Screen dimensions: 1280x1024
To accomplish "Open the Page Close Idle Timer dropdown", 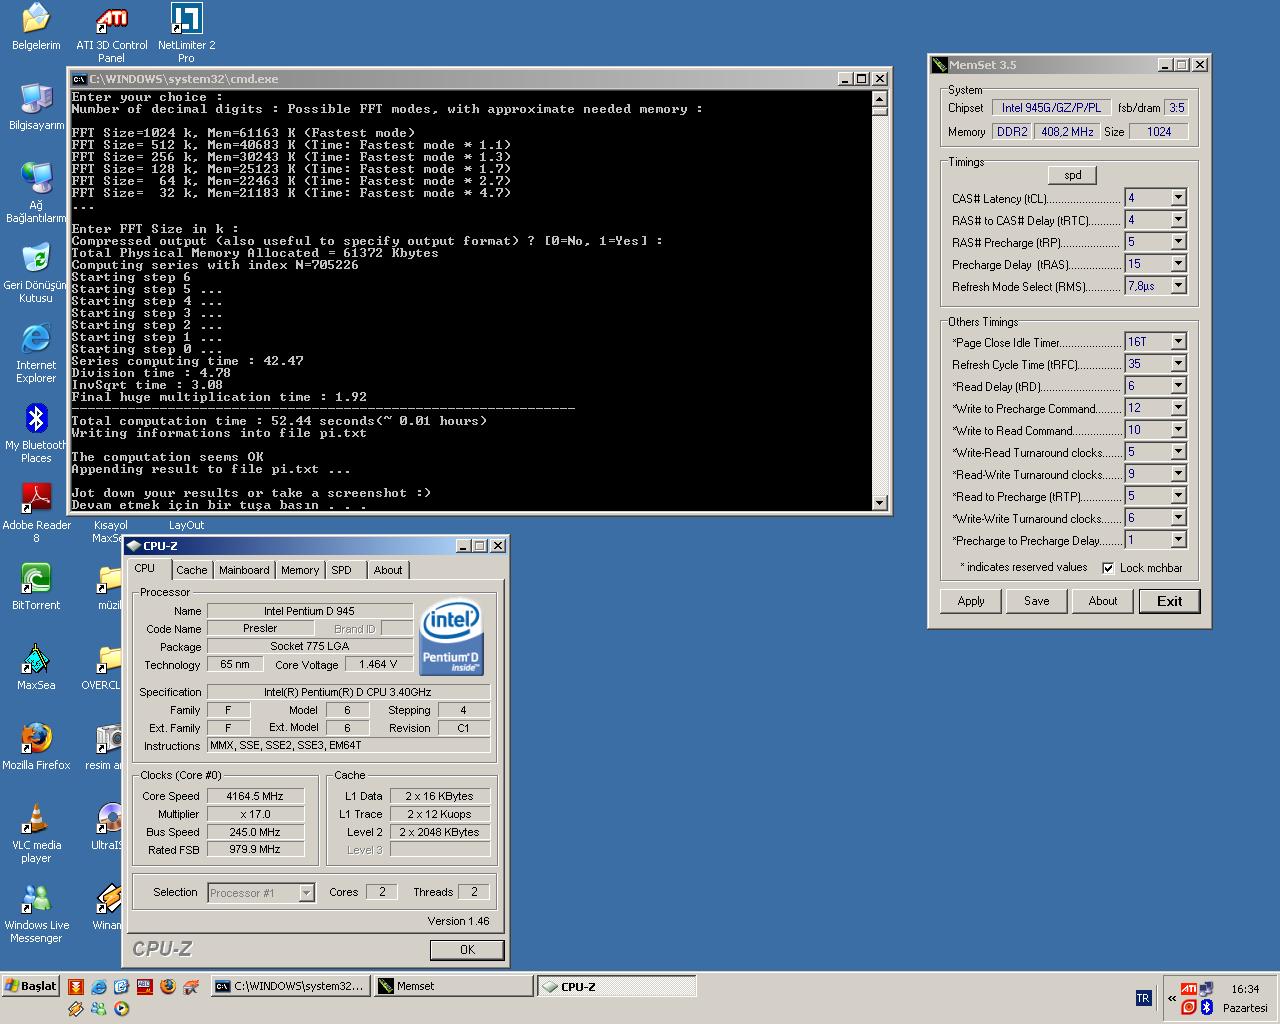I will pos(1177,342).
